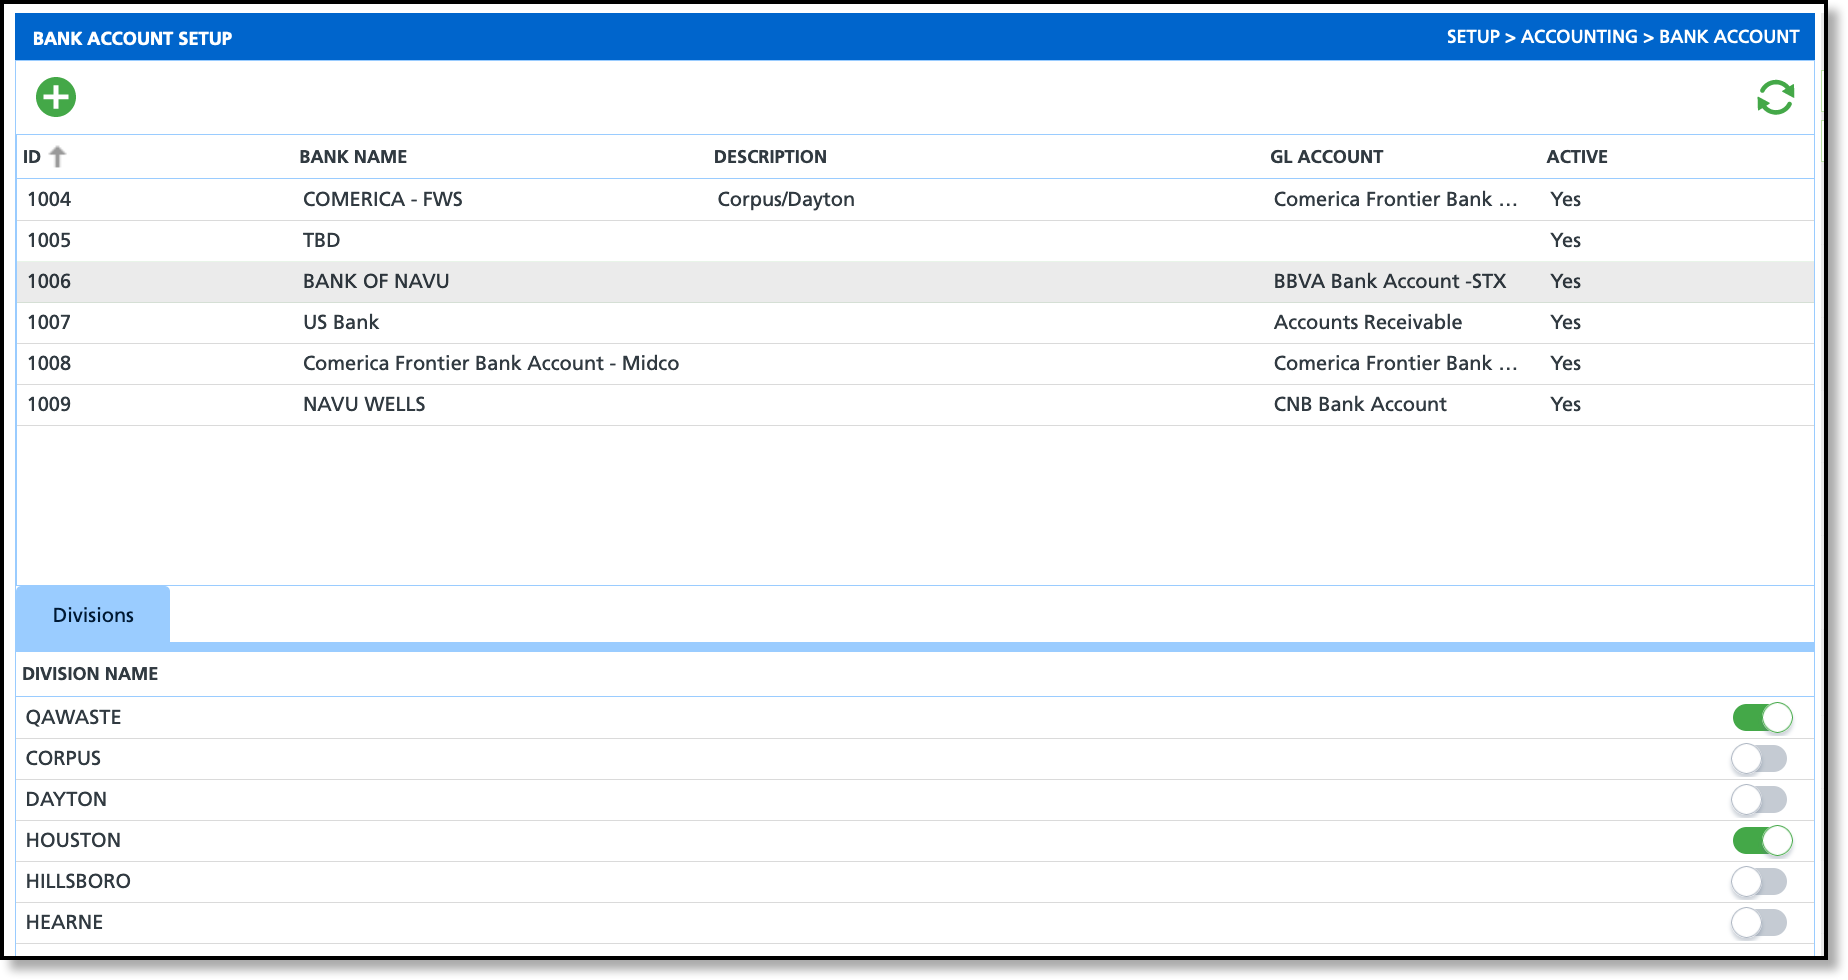Click the Corpus/Dayton description cell
The width and height of the screenshot is (1848, 980).
click(786, 199)
